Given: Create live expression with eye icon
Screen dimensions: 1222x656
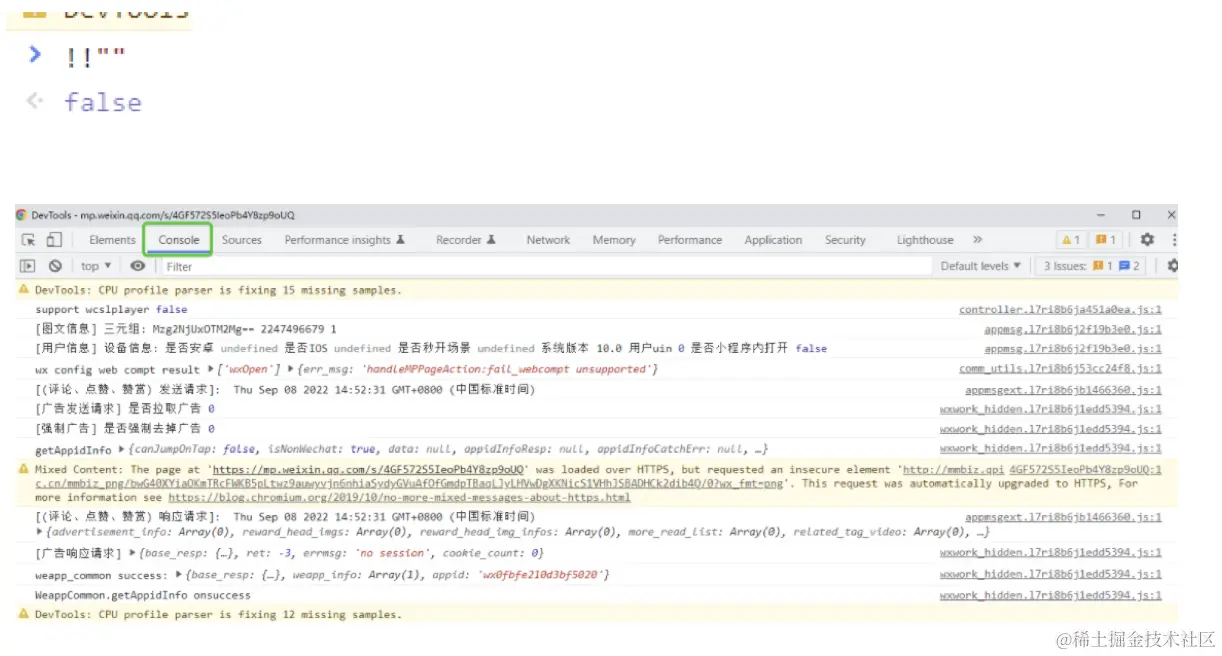Looking at the screenshot, I should pos(138,266).
